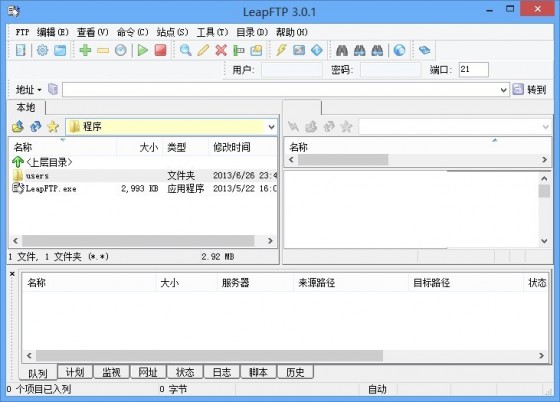Click into the 密码 password field
560x402 pixels.
(390, 70)
